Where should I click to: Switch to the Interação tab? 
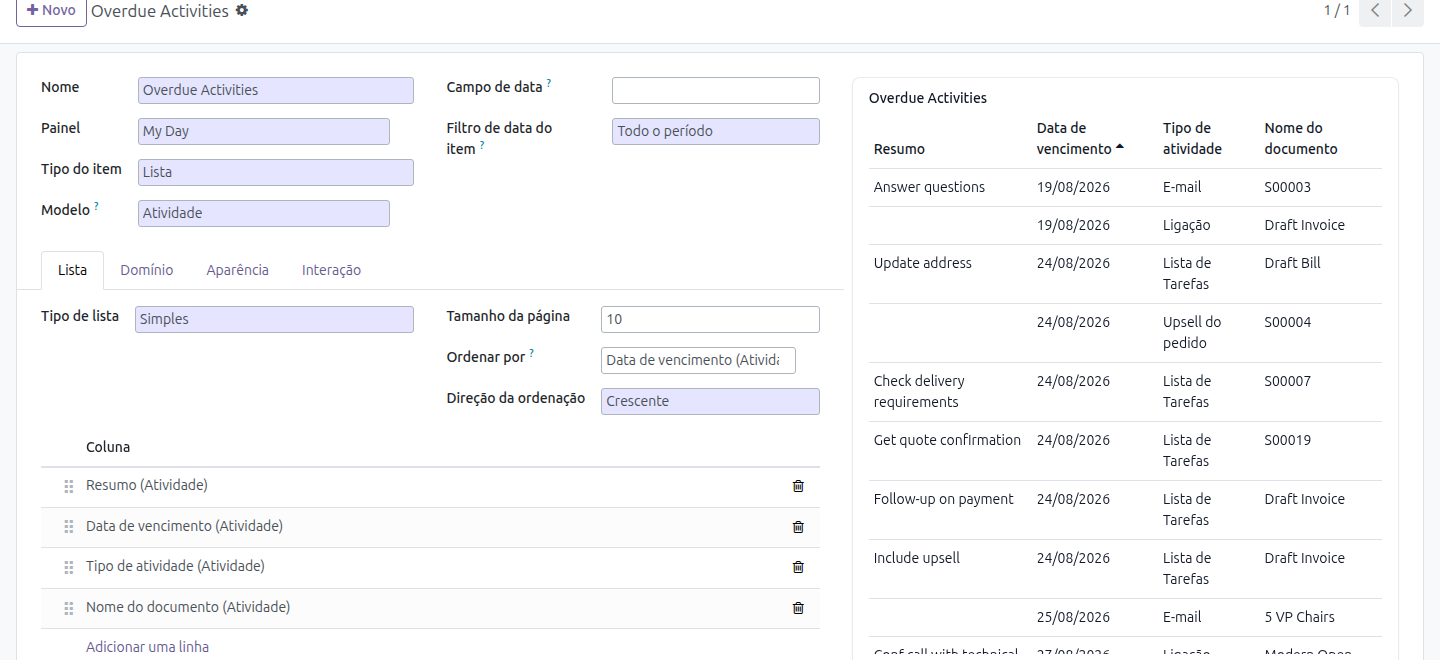[331, 270]
